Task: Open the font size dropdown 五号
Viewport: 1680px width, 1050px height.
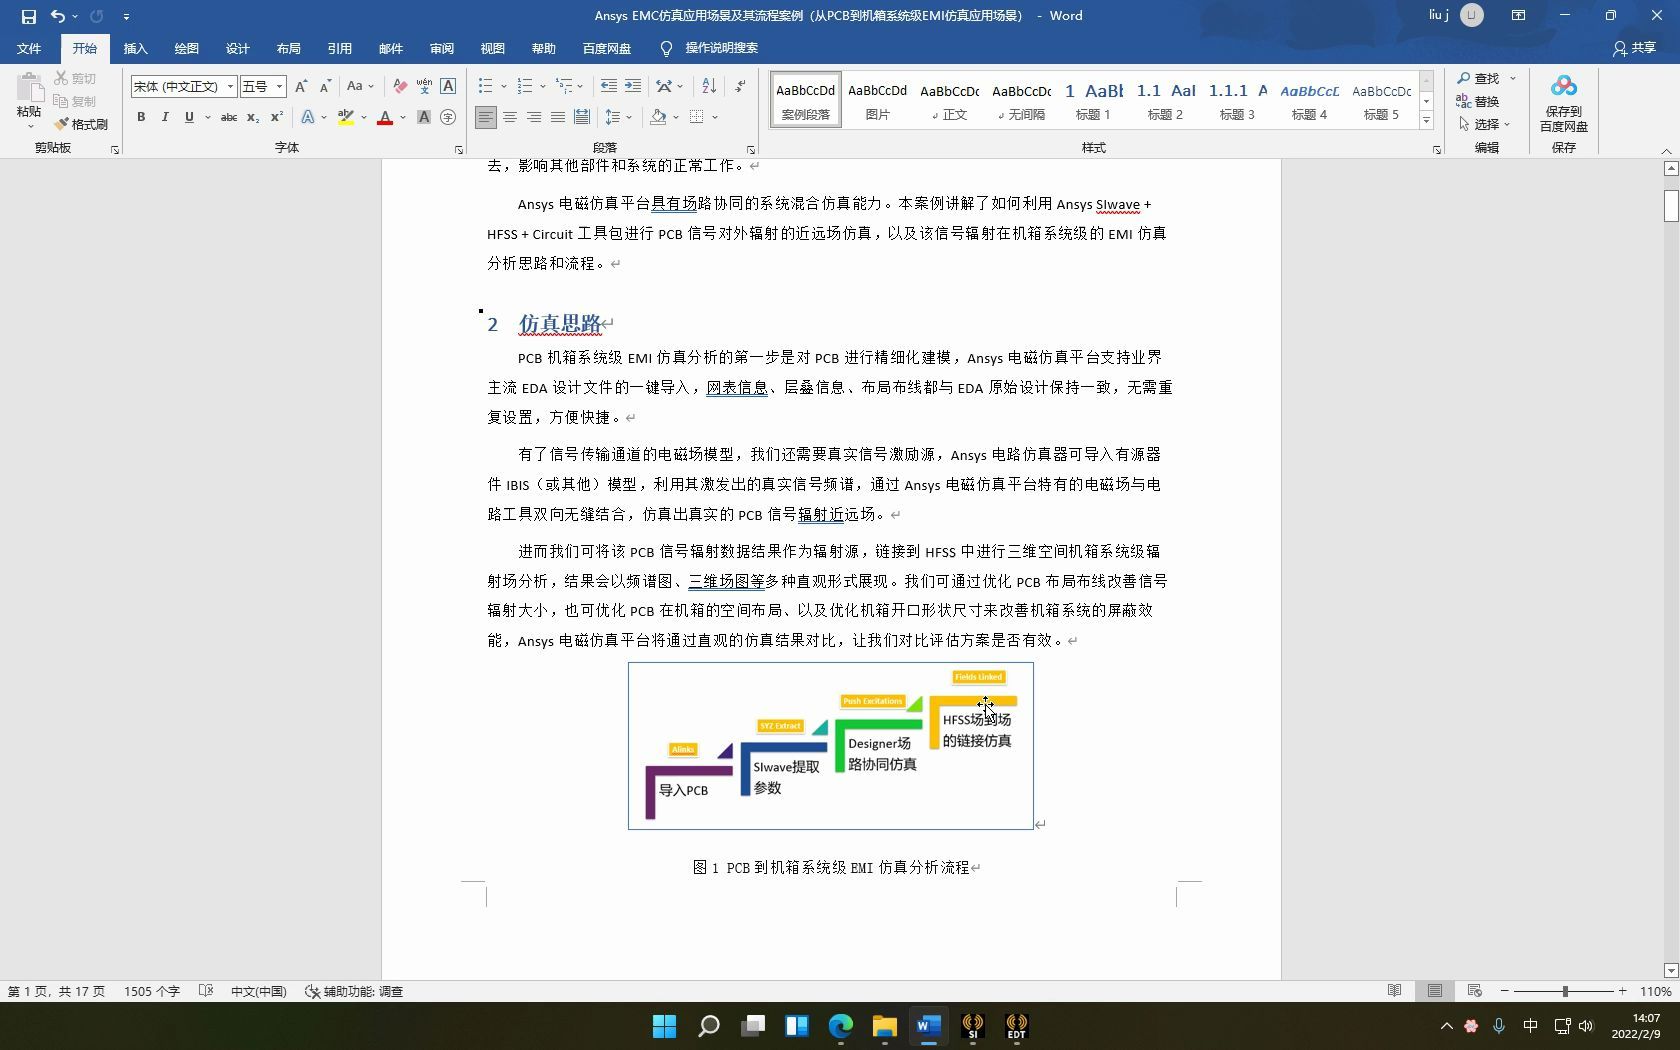Action: point(280,86)
